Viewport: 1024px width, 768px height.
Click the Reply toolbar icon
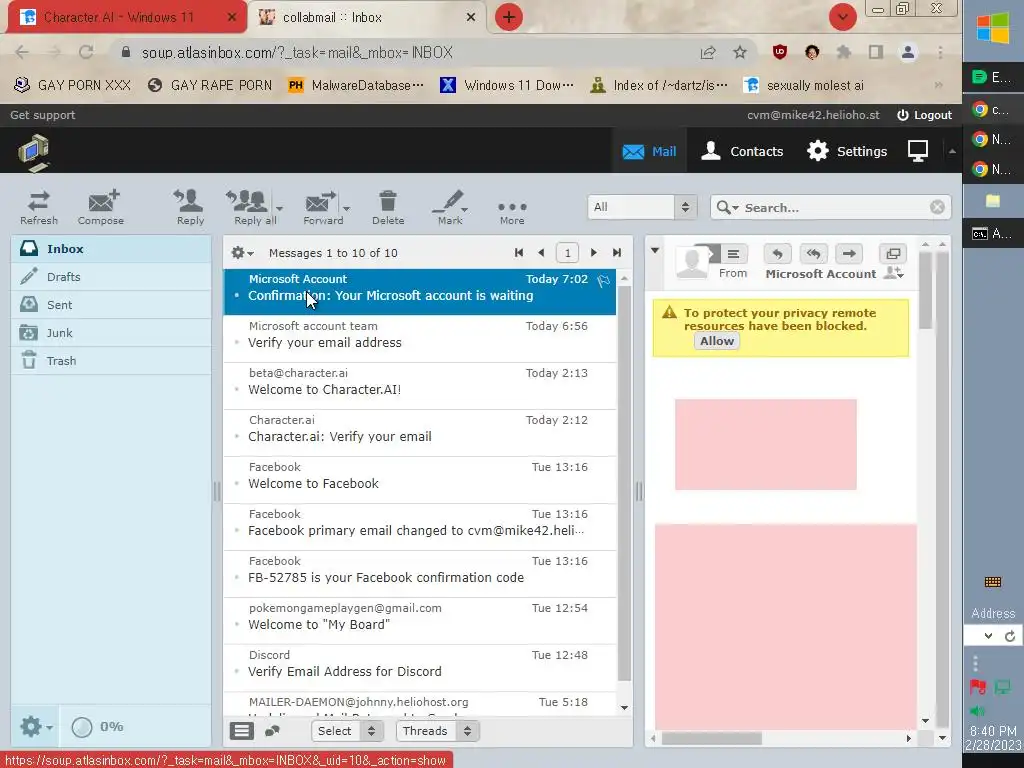[190, 208]
